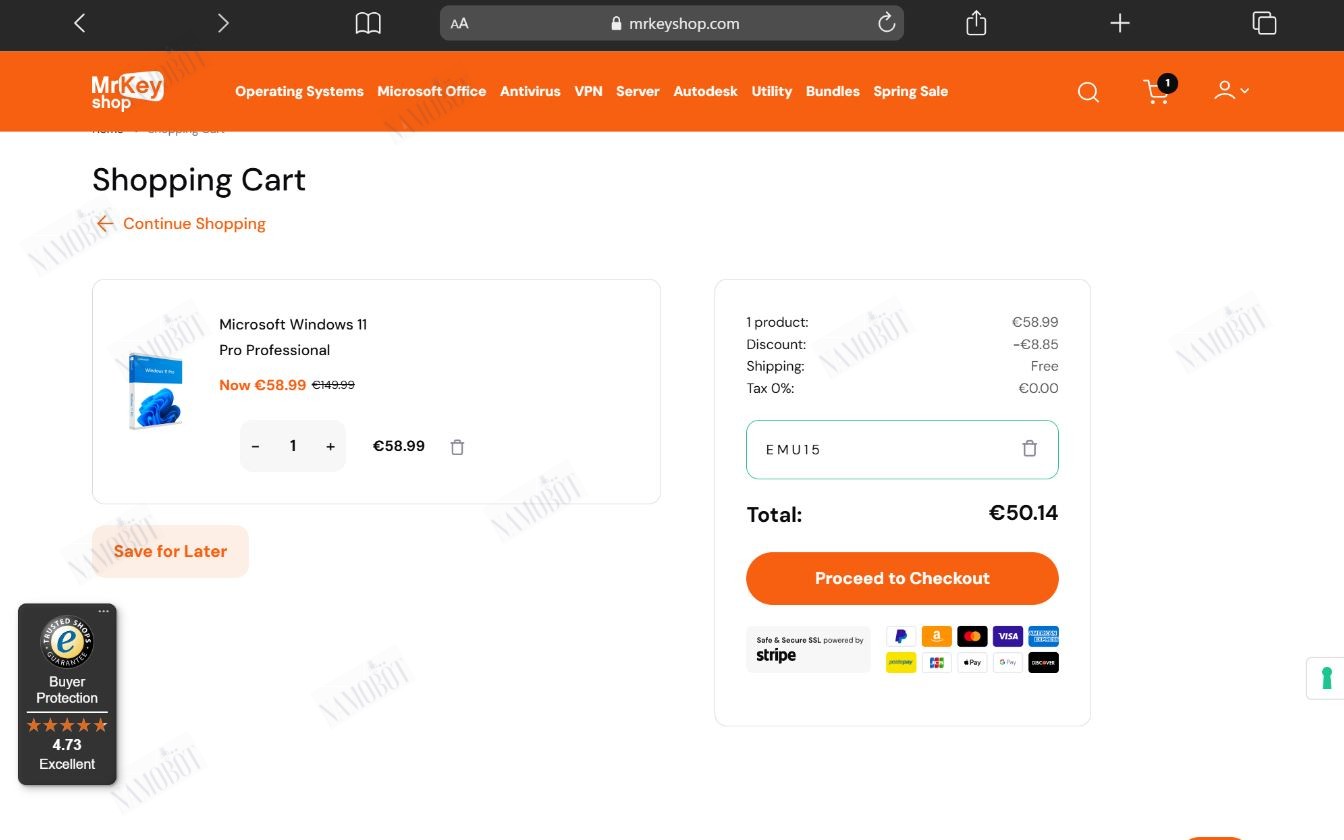Click the EMU15 coupon code field
Viewport: 1344px width, 840px height.
coord(902,449)
